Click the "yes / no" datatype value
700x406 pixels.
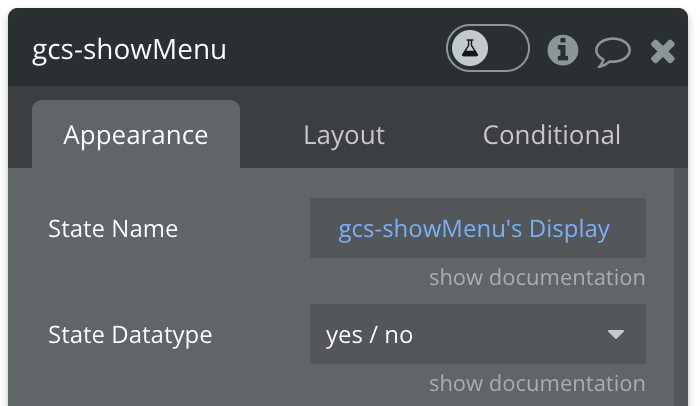pos(369,335)
